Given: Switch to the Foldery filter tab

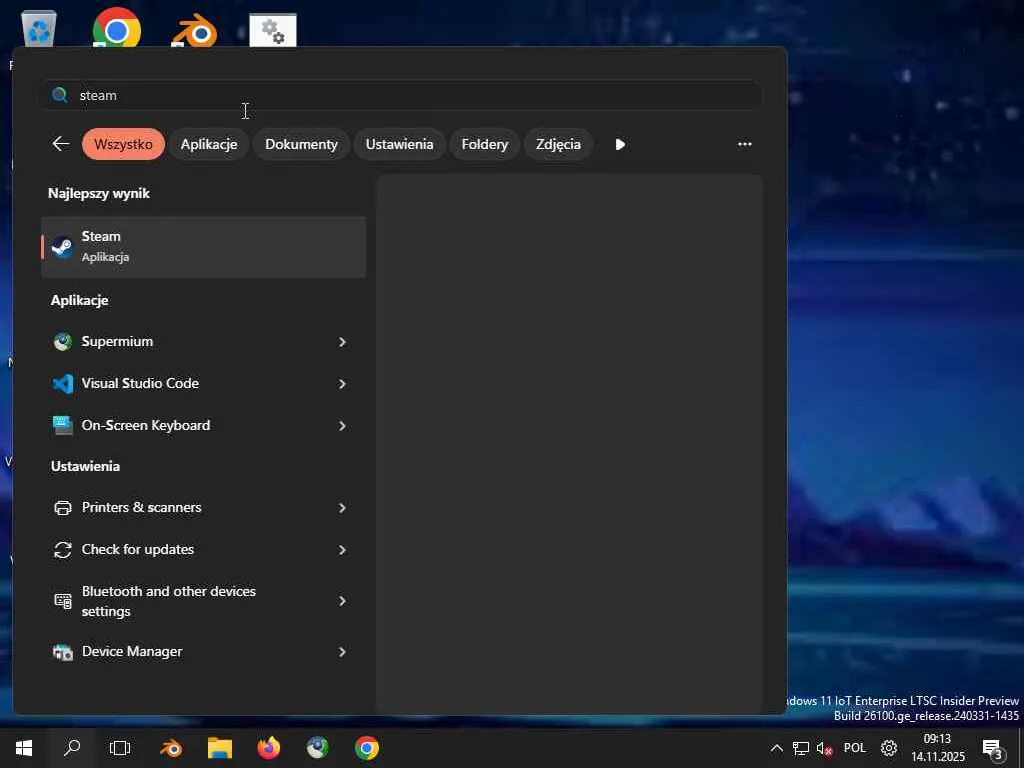Looking at the screenshot, I should click(485, 144).
